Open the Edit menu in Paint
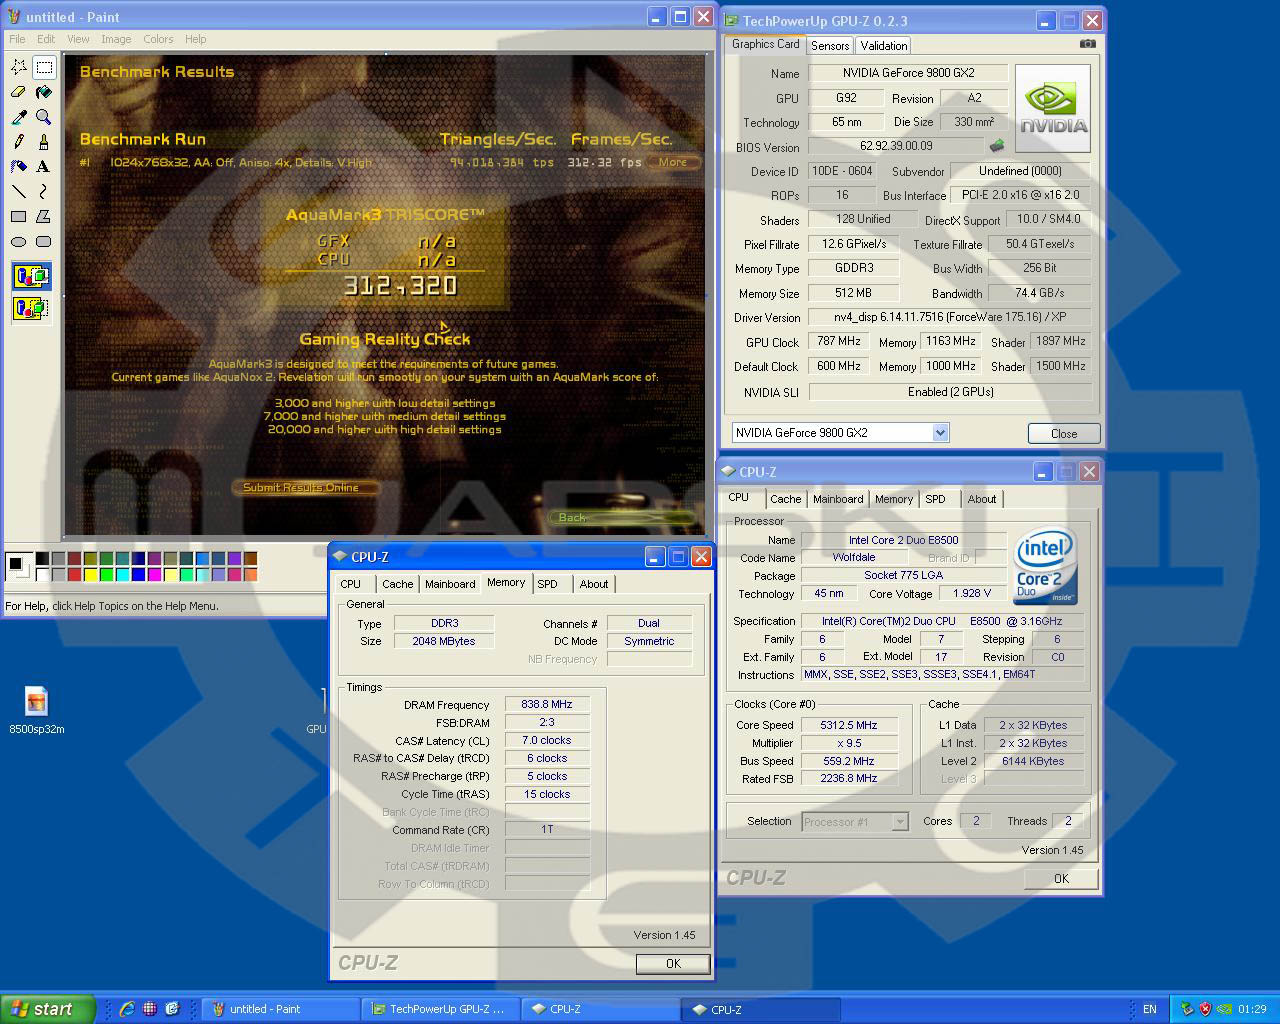 [46, 39]
